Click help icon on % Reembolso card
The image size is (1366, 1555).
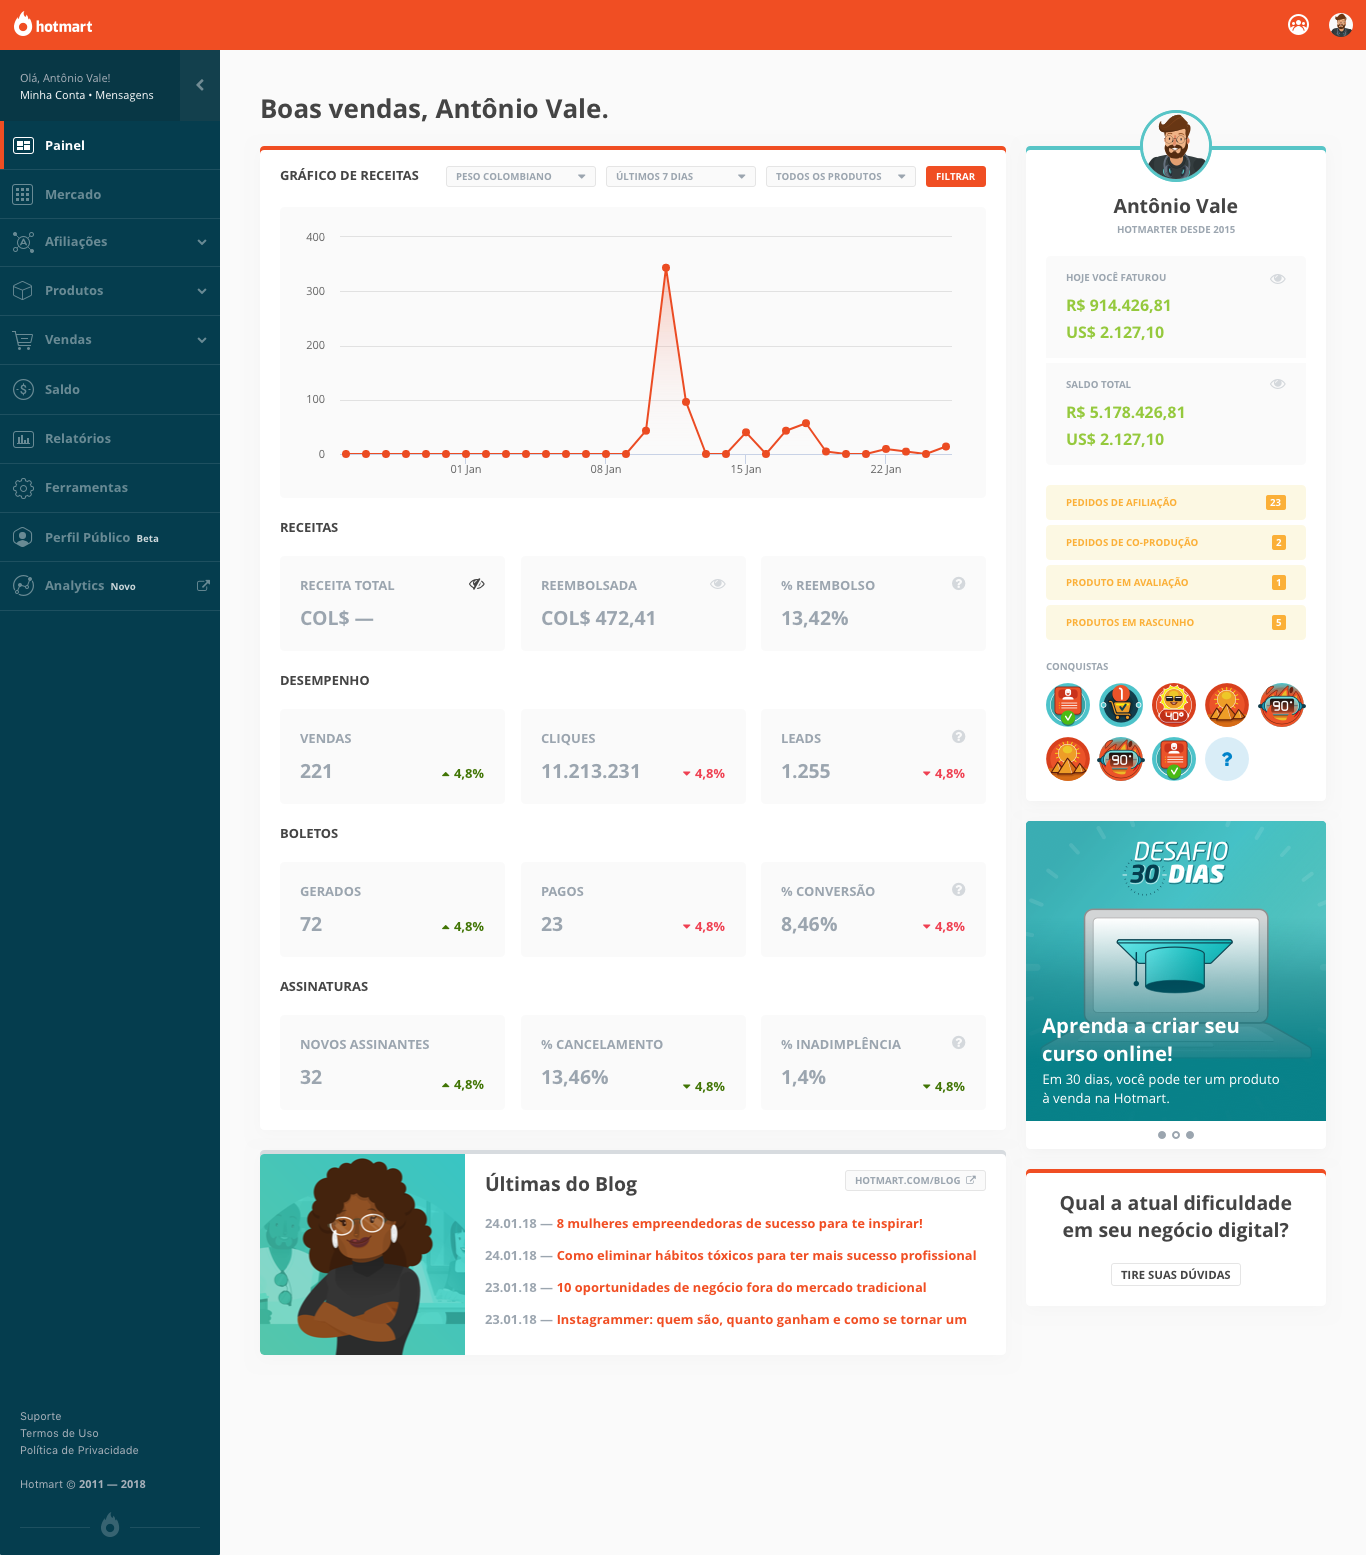(958, 584)
